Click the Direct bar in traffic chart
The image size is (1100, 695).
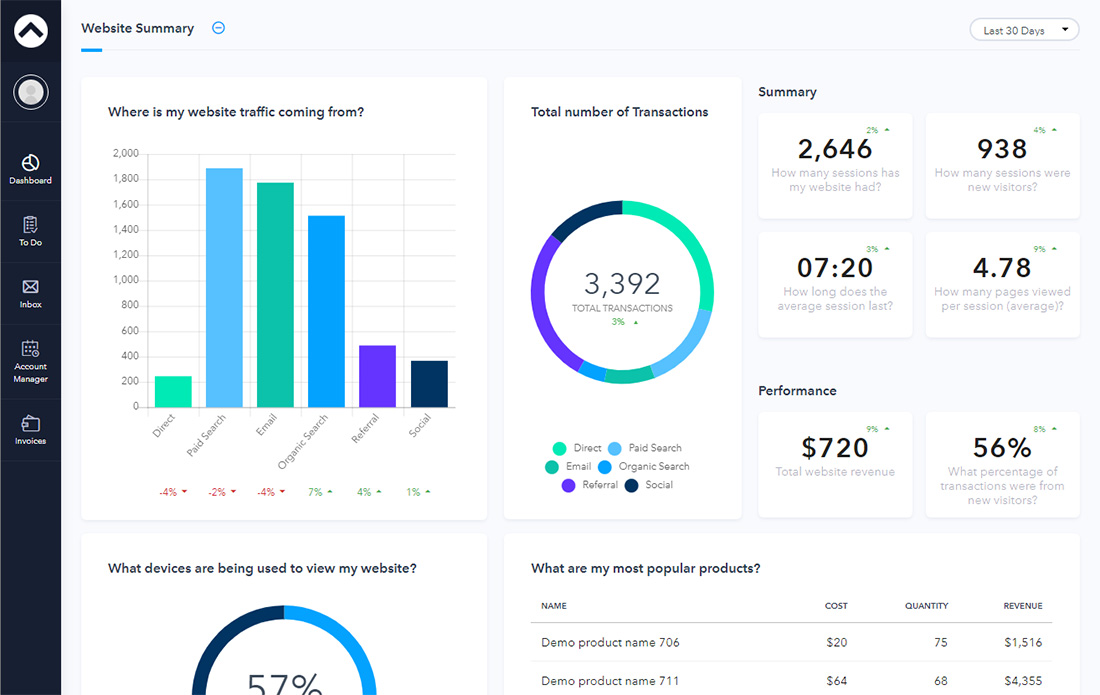point(173,391)
